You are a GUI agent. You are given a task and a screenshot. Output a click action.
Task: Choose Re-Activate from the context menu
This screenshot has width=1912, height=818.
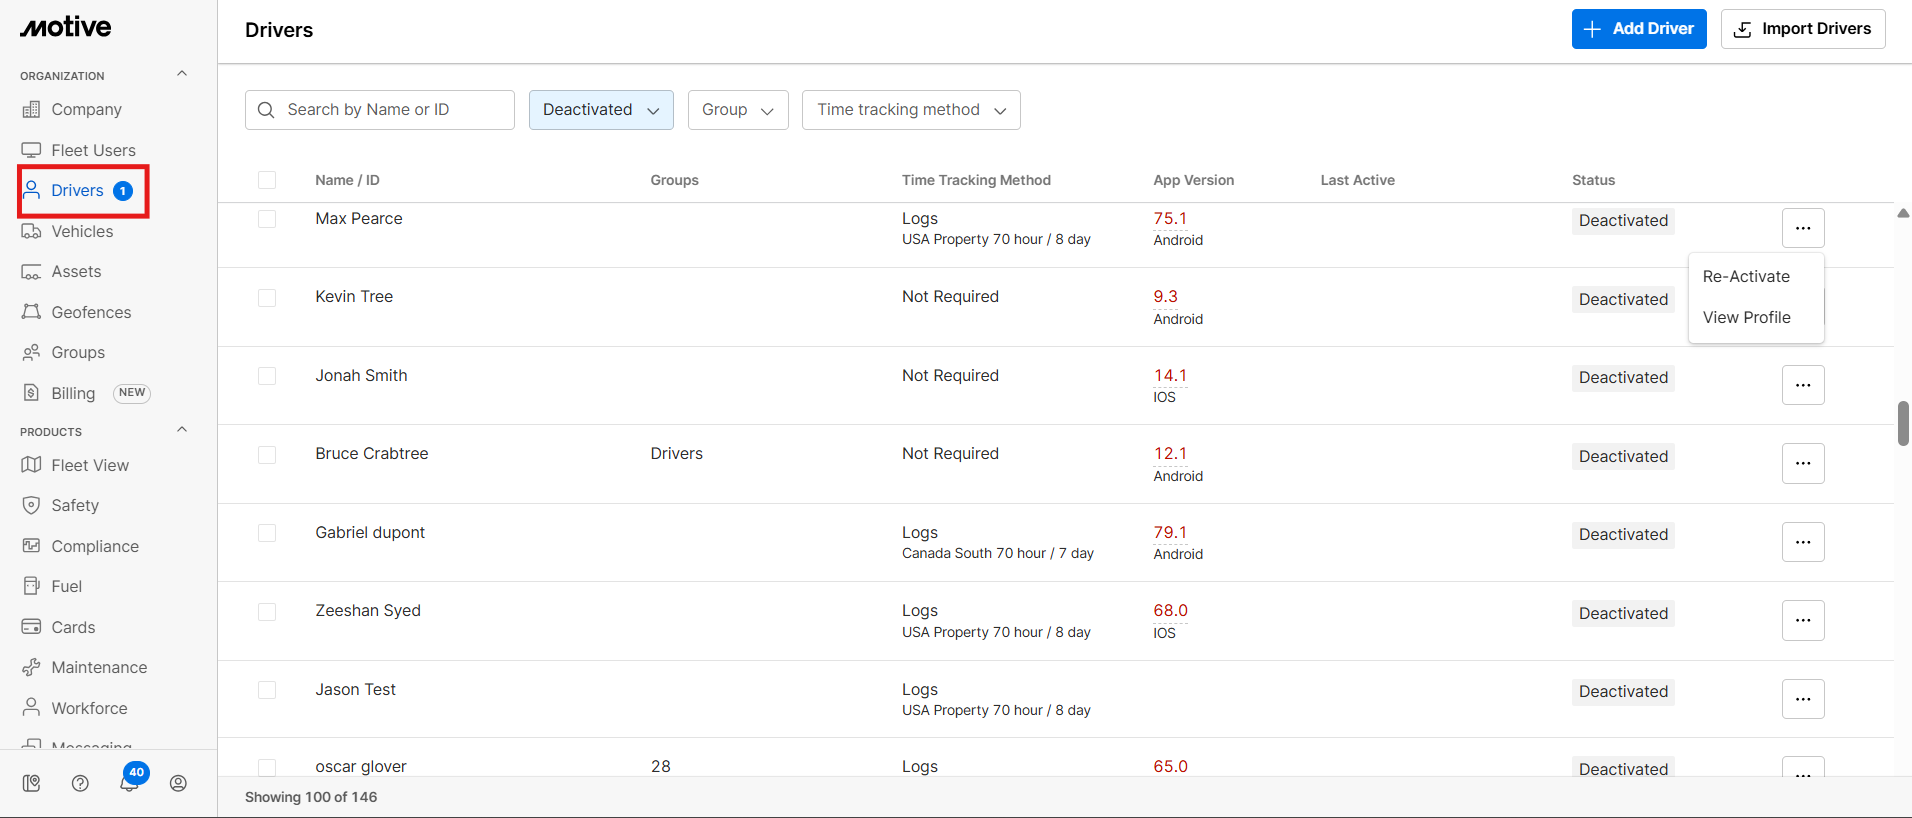pyautogui.click(x=1746, y=277)
